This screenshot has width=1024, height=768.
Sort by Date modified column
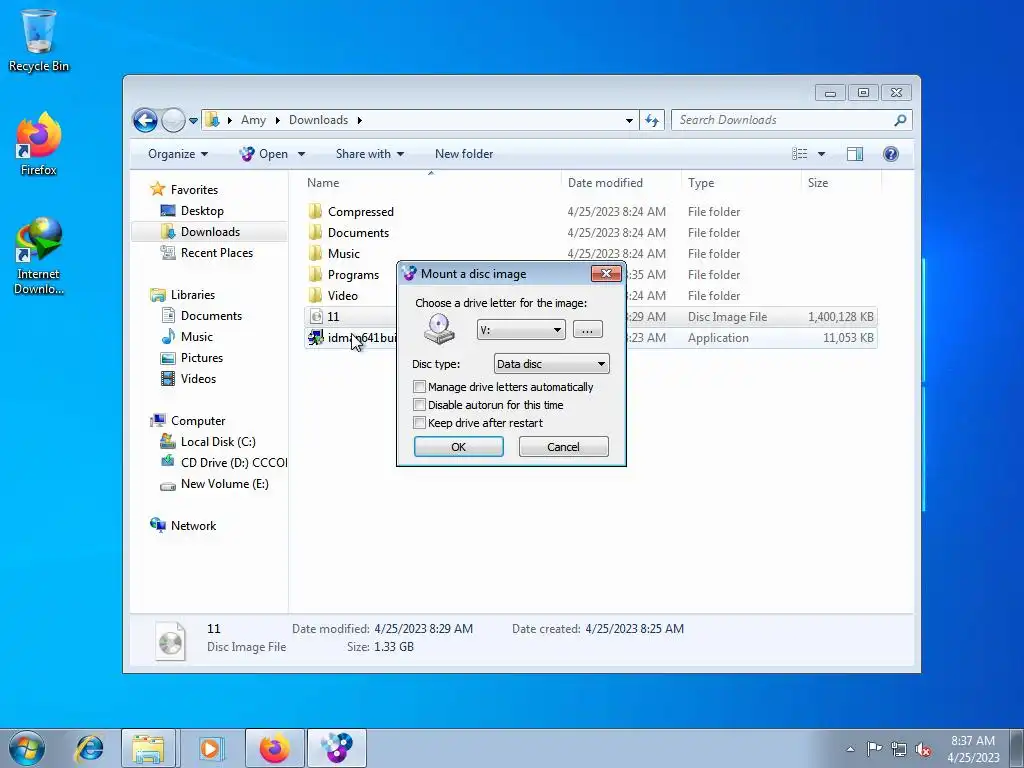point(621,183)
